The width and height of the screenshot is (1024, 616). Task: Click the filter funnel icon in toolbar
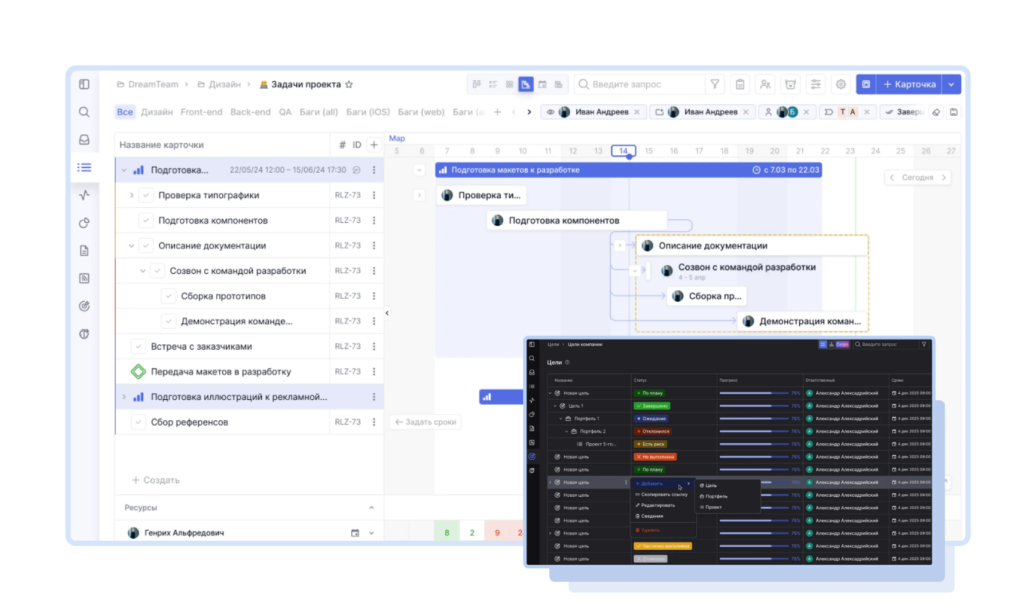(x=715, y=85)
